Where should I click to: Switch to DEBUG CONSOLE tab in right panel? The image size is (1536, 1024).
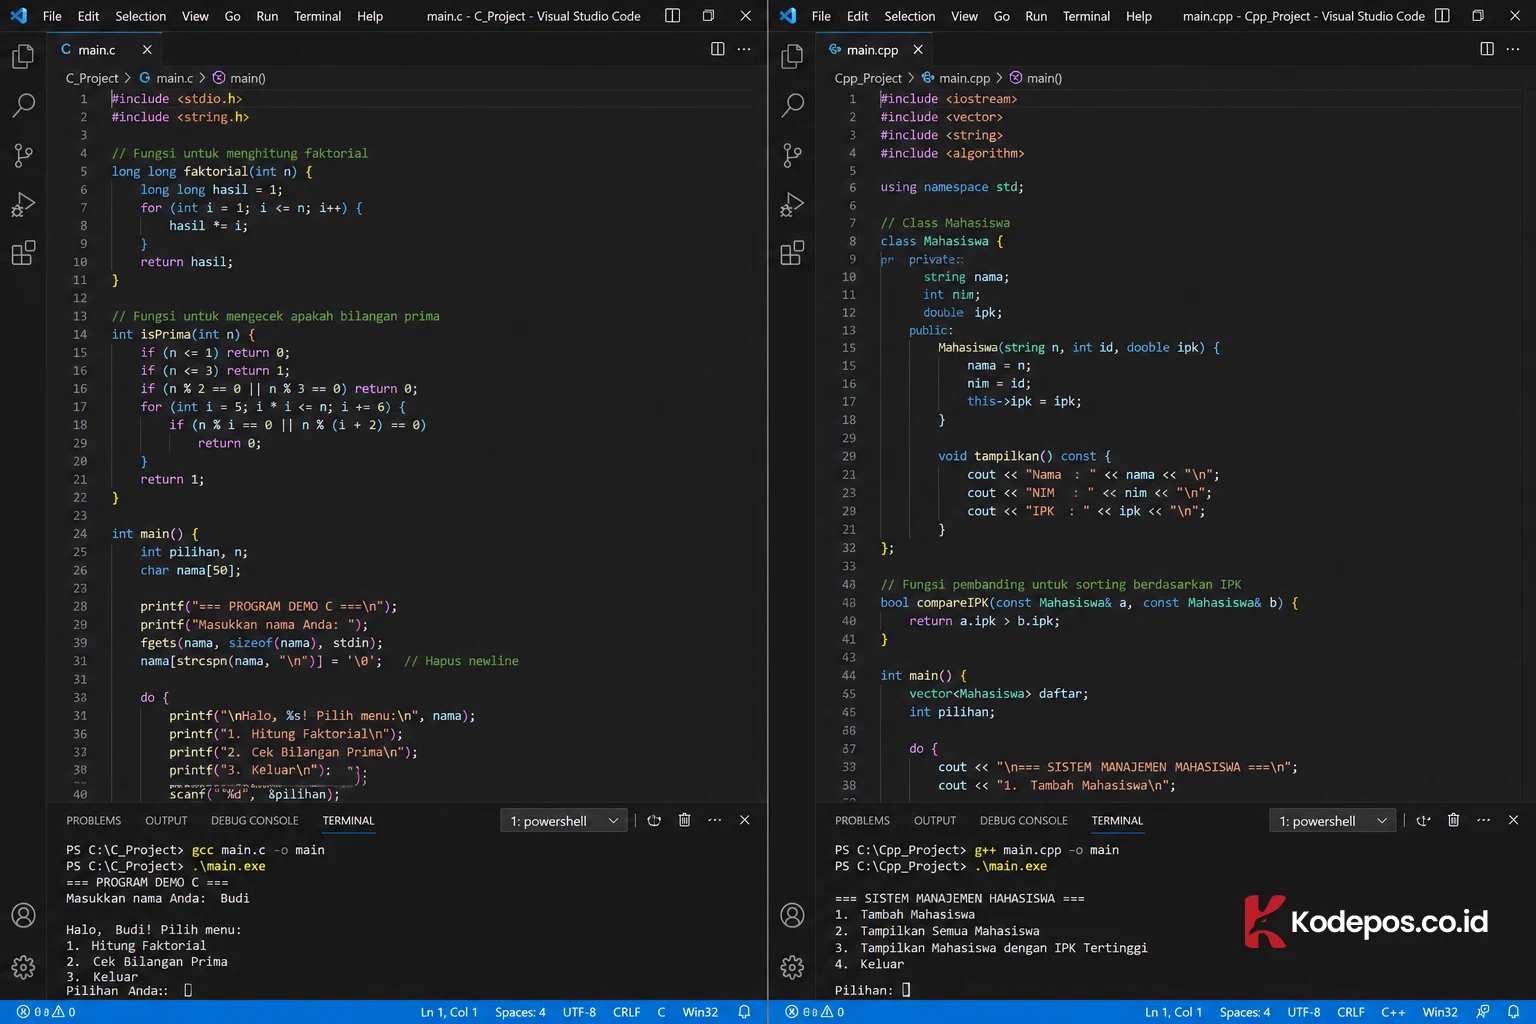pos(1024,820)
